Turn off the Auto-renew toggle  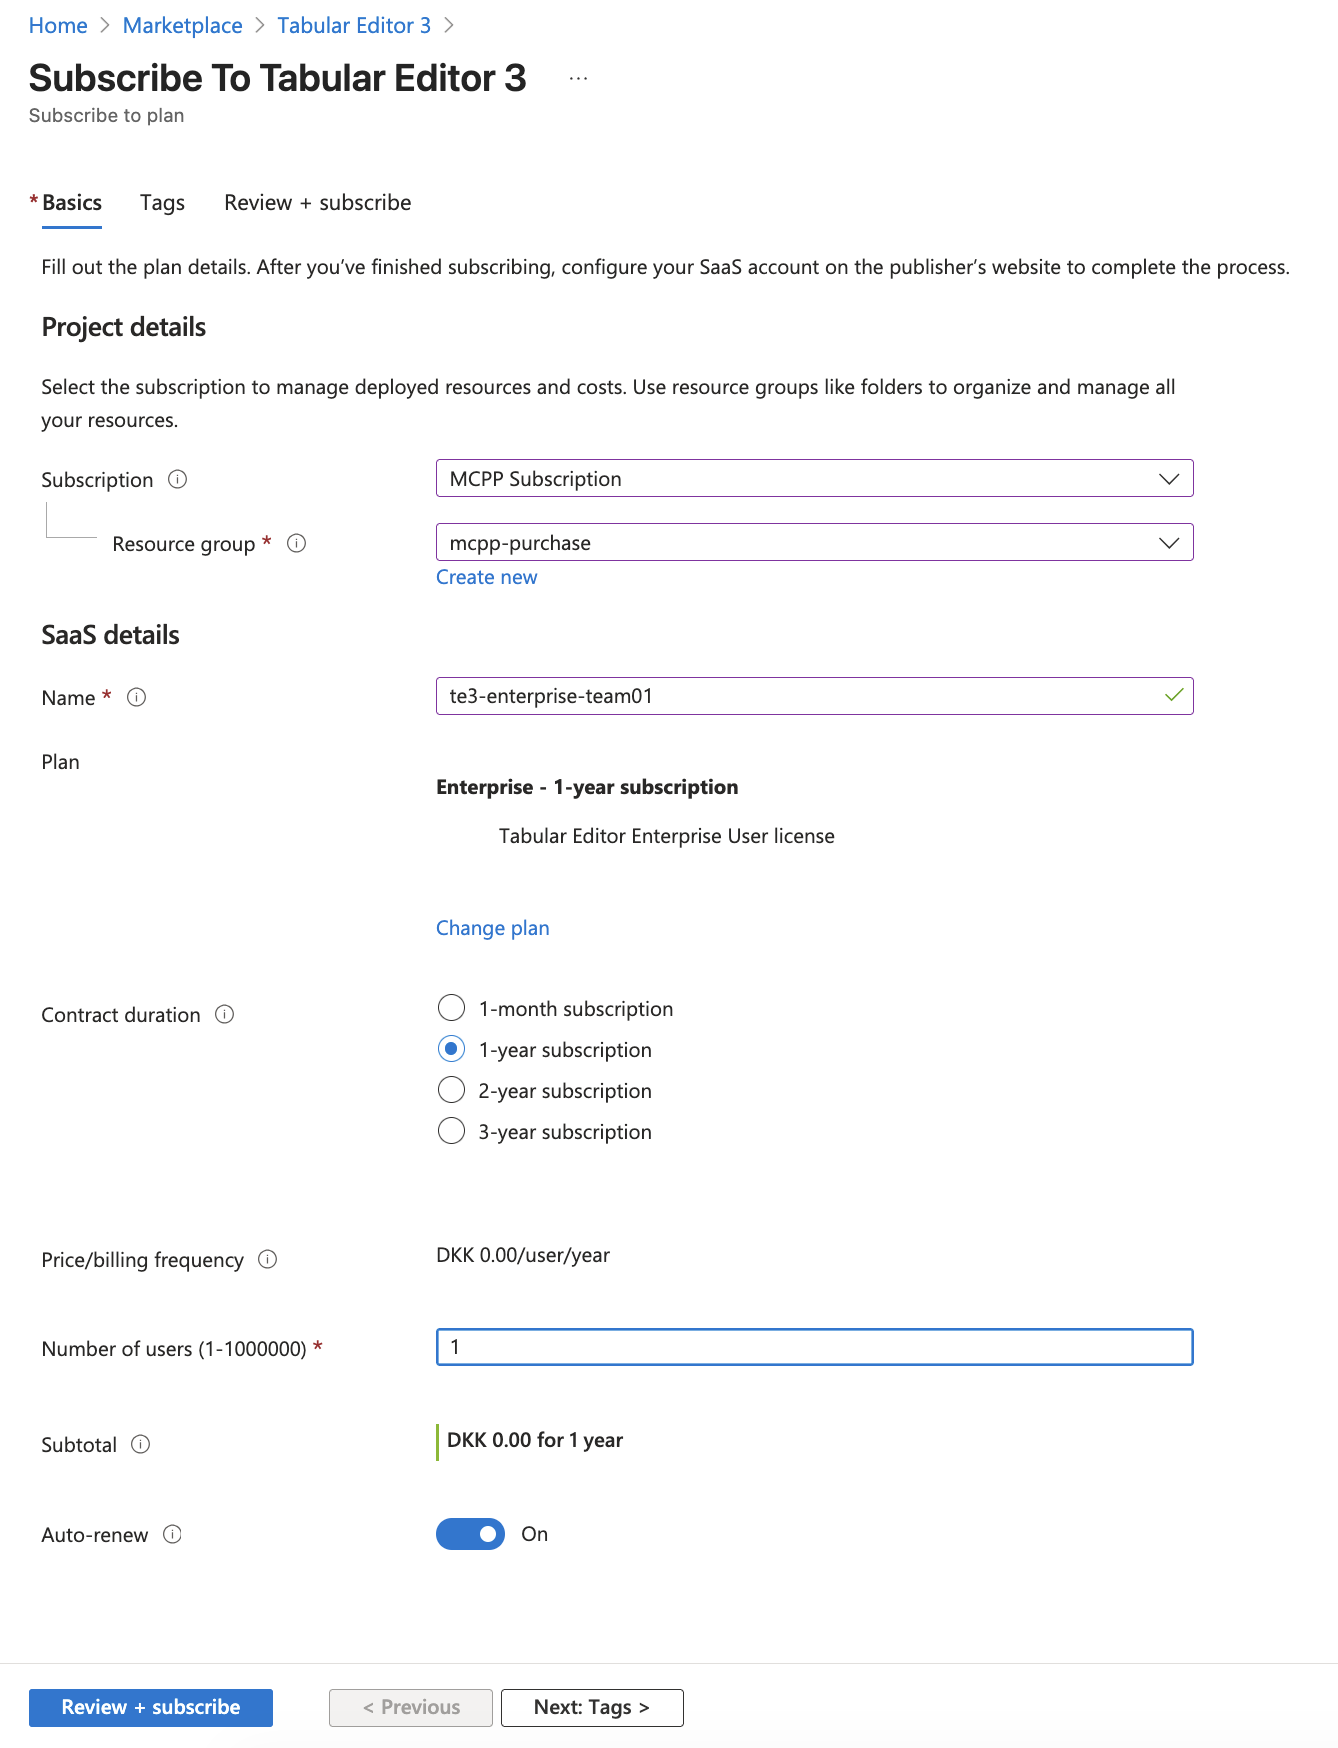(x=470, y=1533)
